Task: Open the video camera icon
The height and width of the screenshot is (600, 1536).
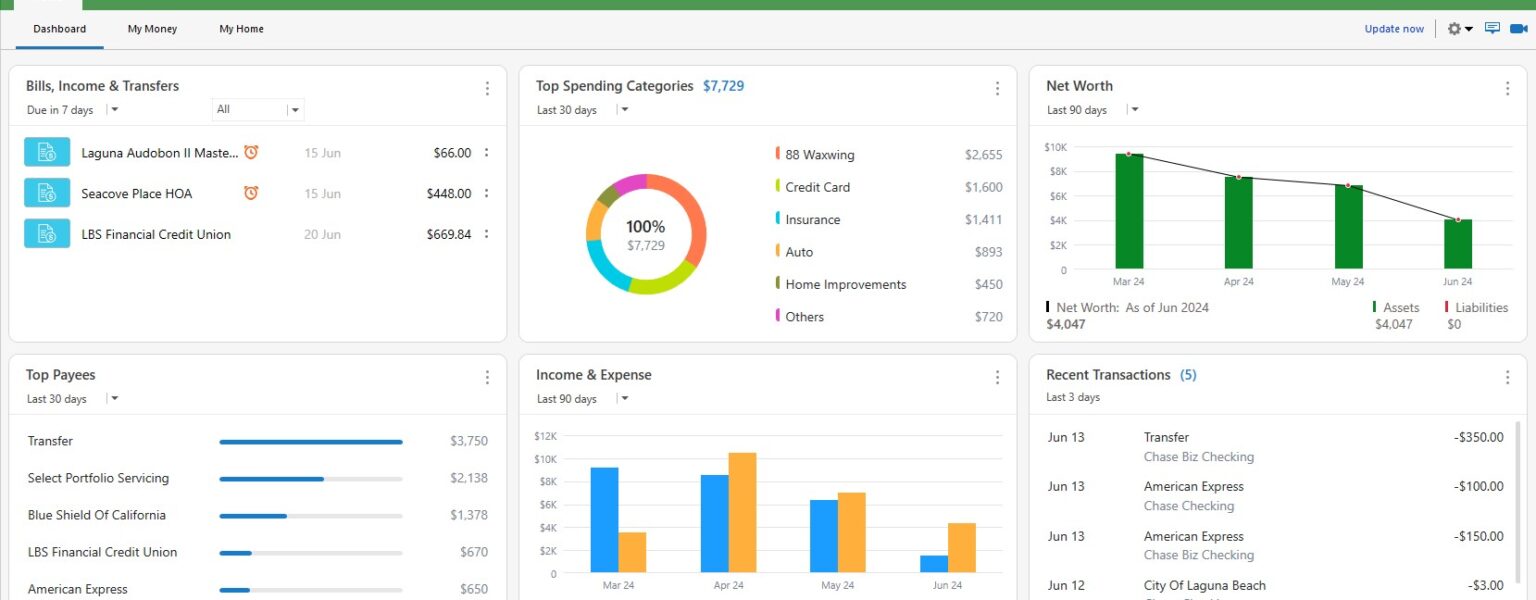Action: 1519,29
